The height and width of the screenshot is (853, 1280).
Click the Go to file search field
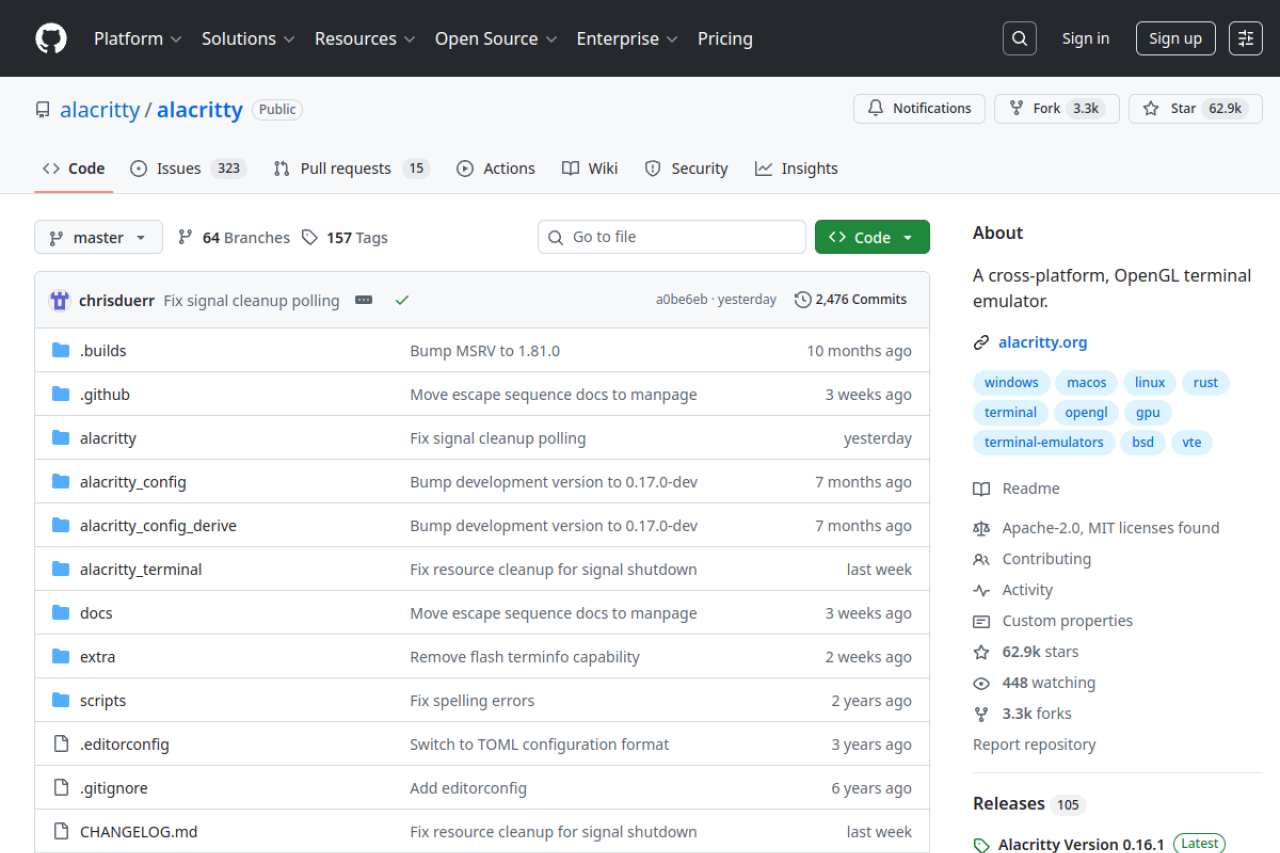(671, 237)
